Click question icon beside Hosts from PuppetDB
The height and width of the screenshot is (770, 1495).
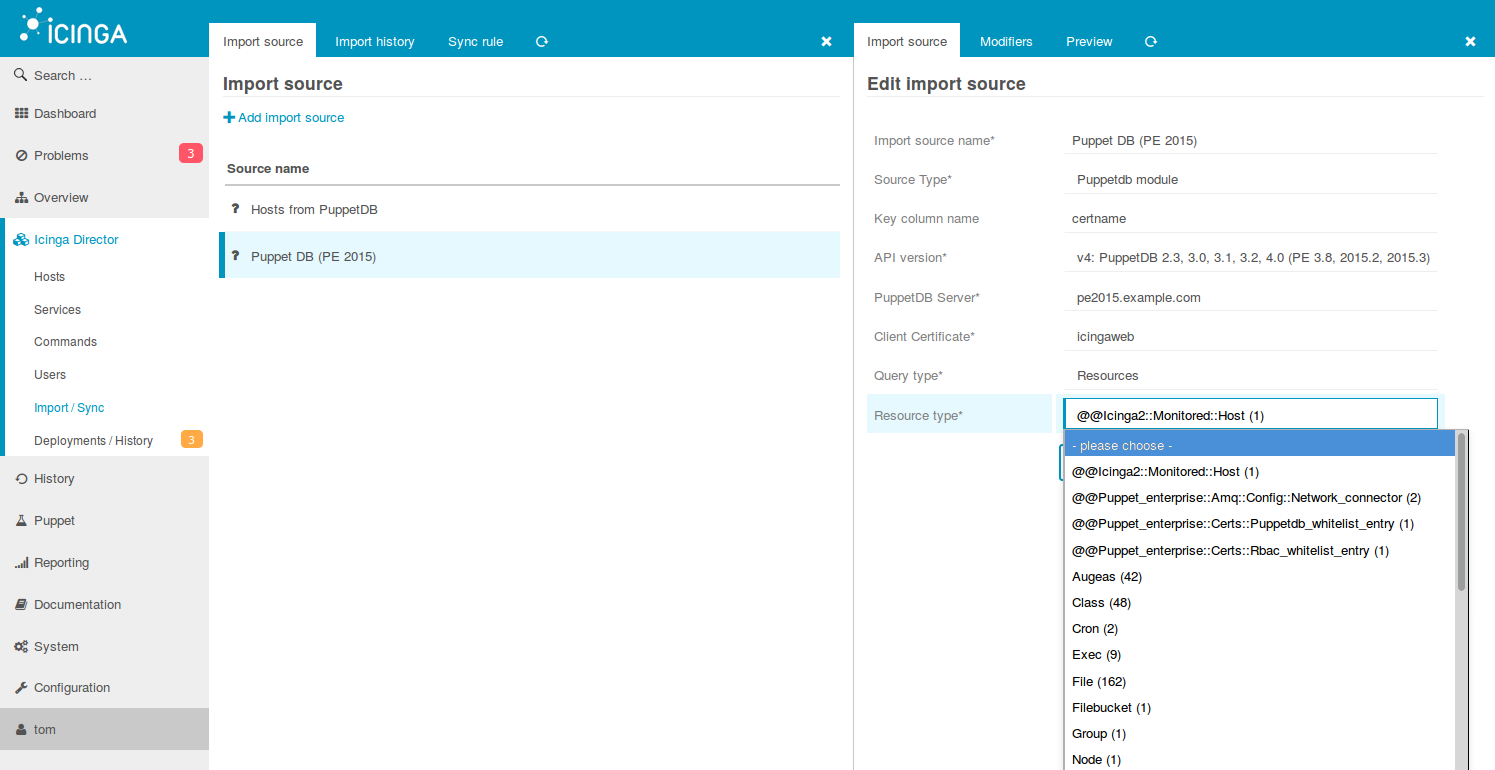236,209
